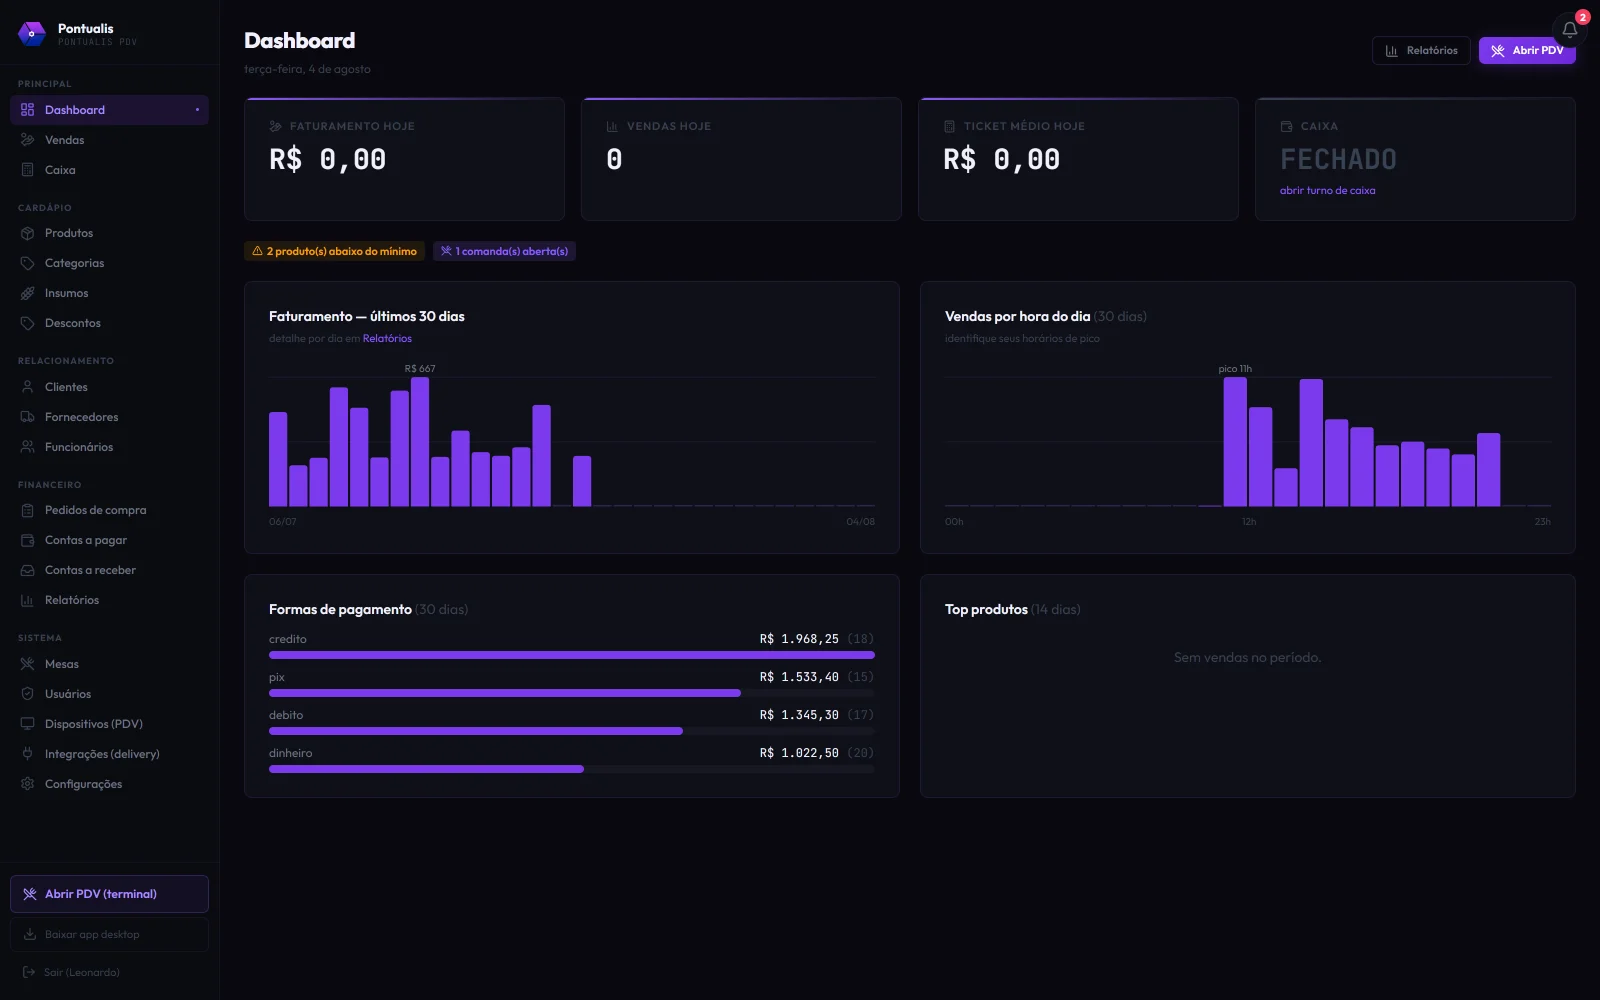Viewport: 1600px width, 1000px height.
Task: Click the R$ 0,00 value under Faturamento Hoje
Action: coord(328,160)
